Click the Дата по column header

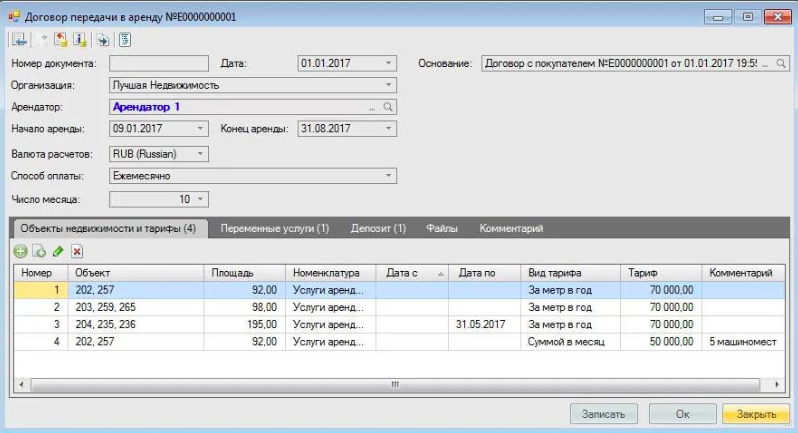tap(484, 273)
